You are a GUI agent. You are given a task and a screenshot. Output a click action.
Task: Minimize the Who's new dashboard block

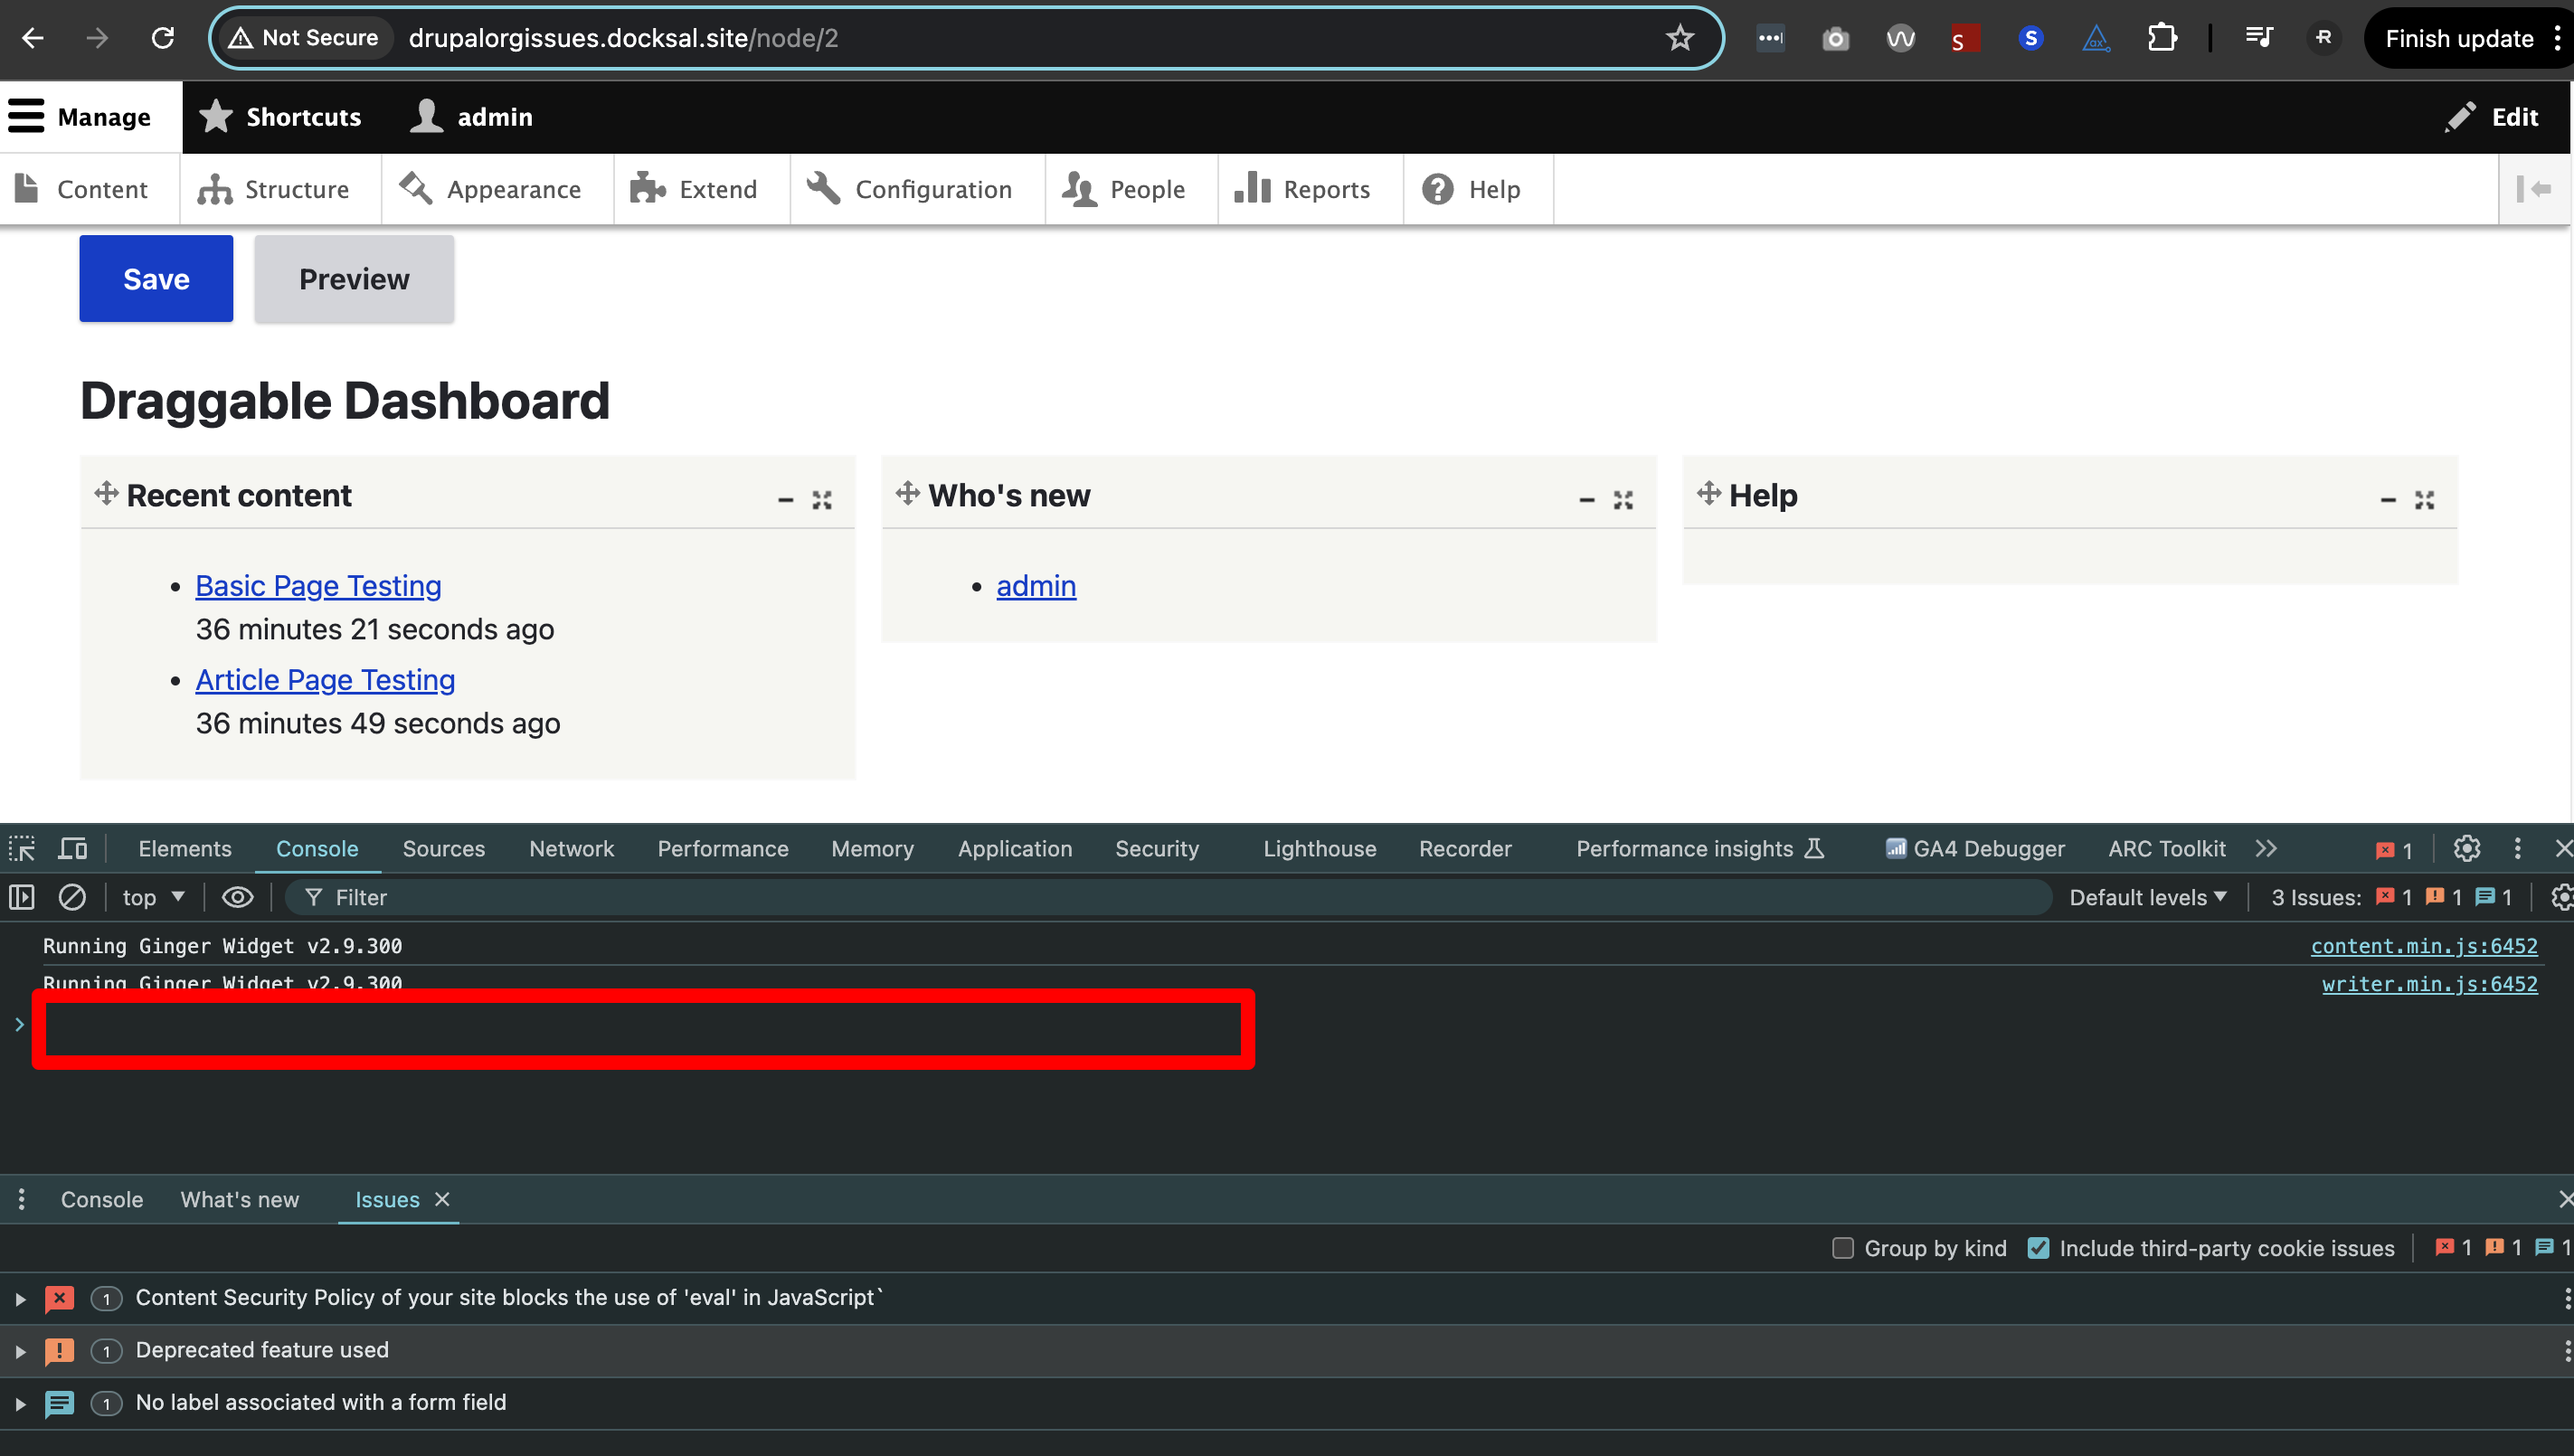(1586, 500)
